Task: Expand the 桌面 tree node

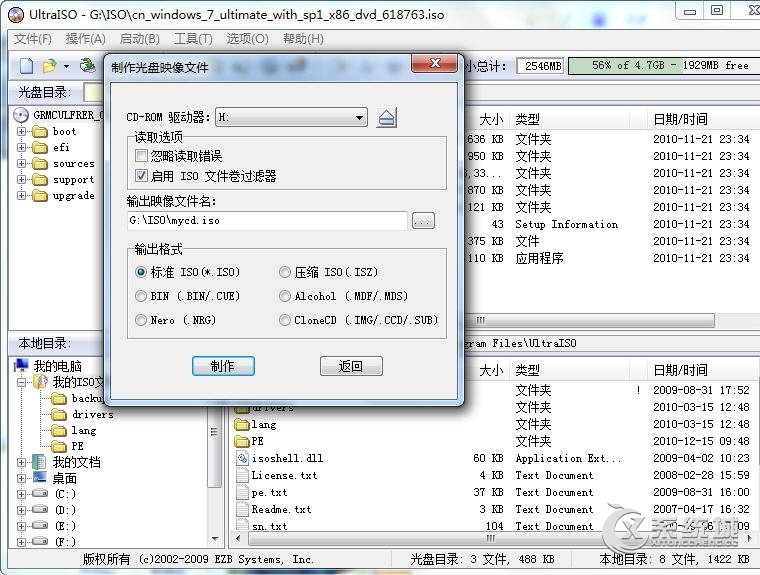Action: (x=21, y=479)
